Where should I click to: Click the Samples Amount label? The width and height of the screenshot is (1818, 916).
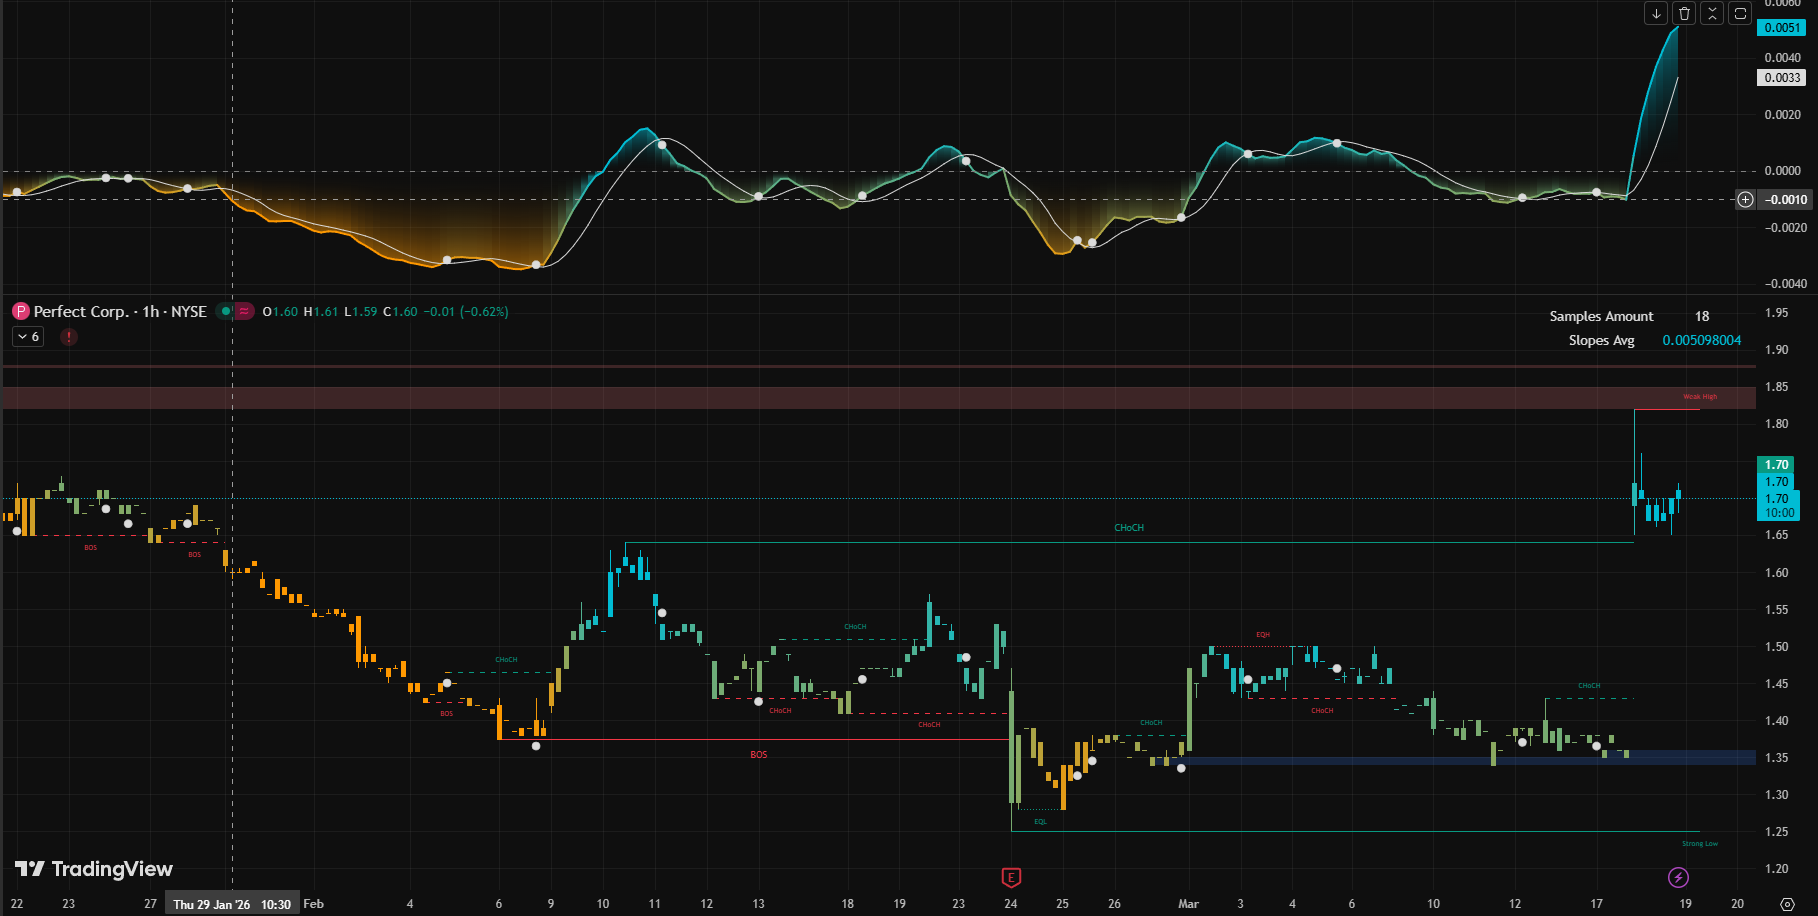point(1601,316)
